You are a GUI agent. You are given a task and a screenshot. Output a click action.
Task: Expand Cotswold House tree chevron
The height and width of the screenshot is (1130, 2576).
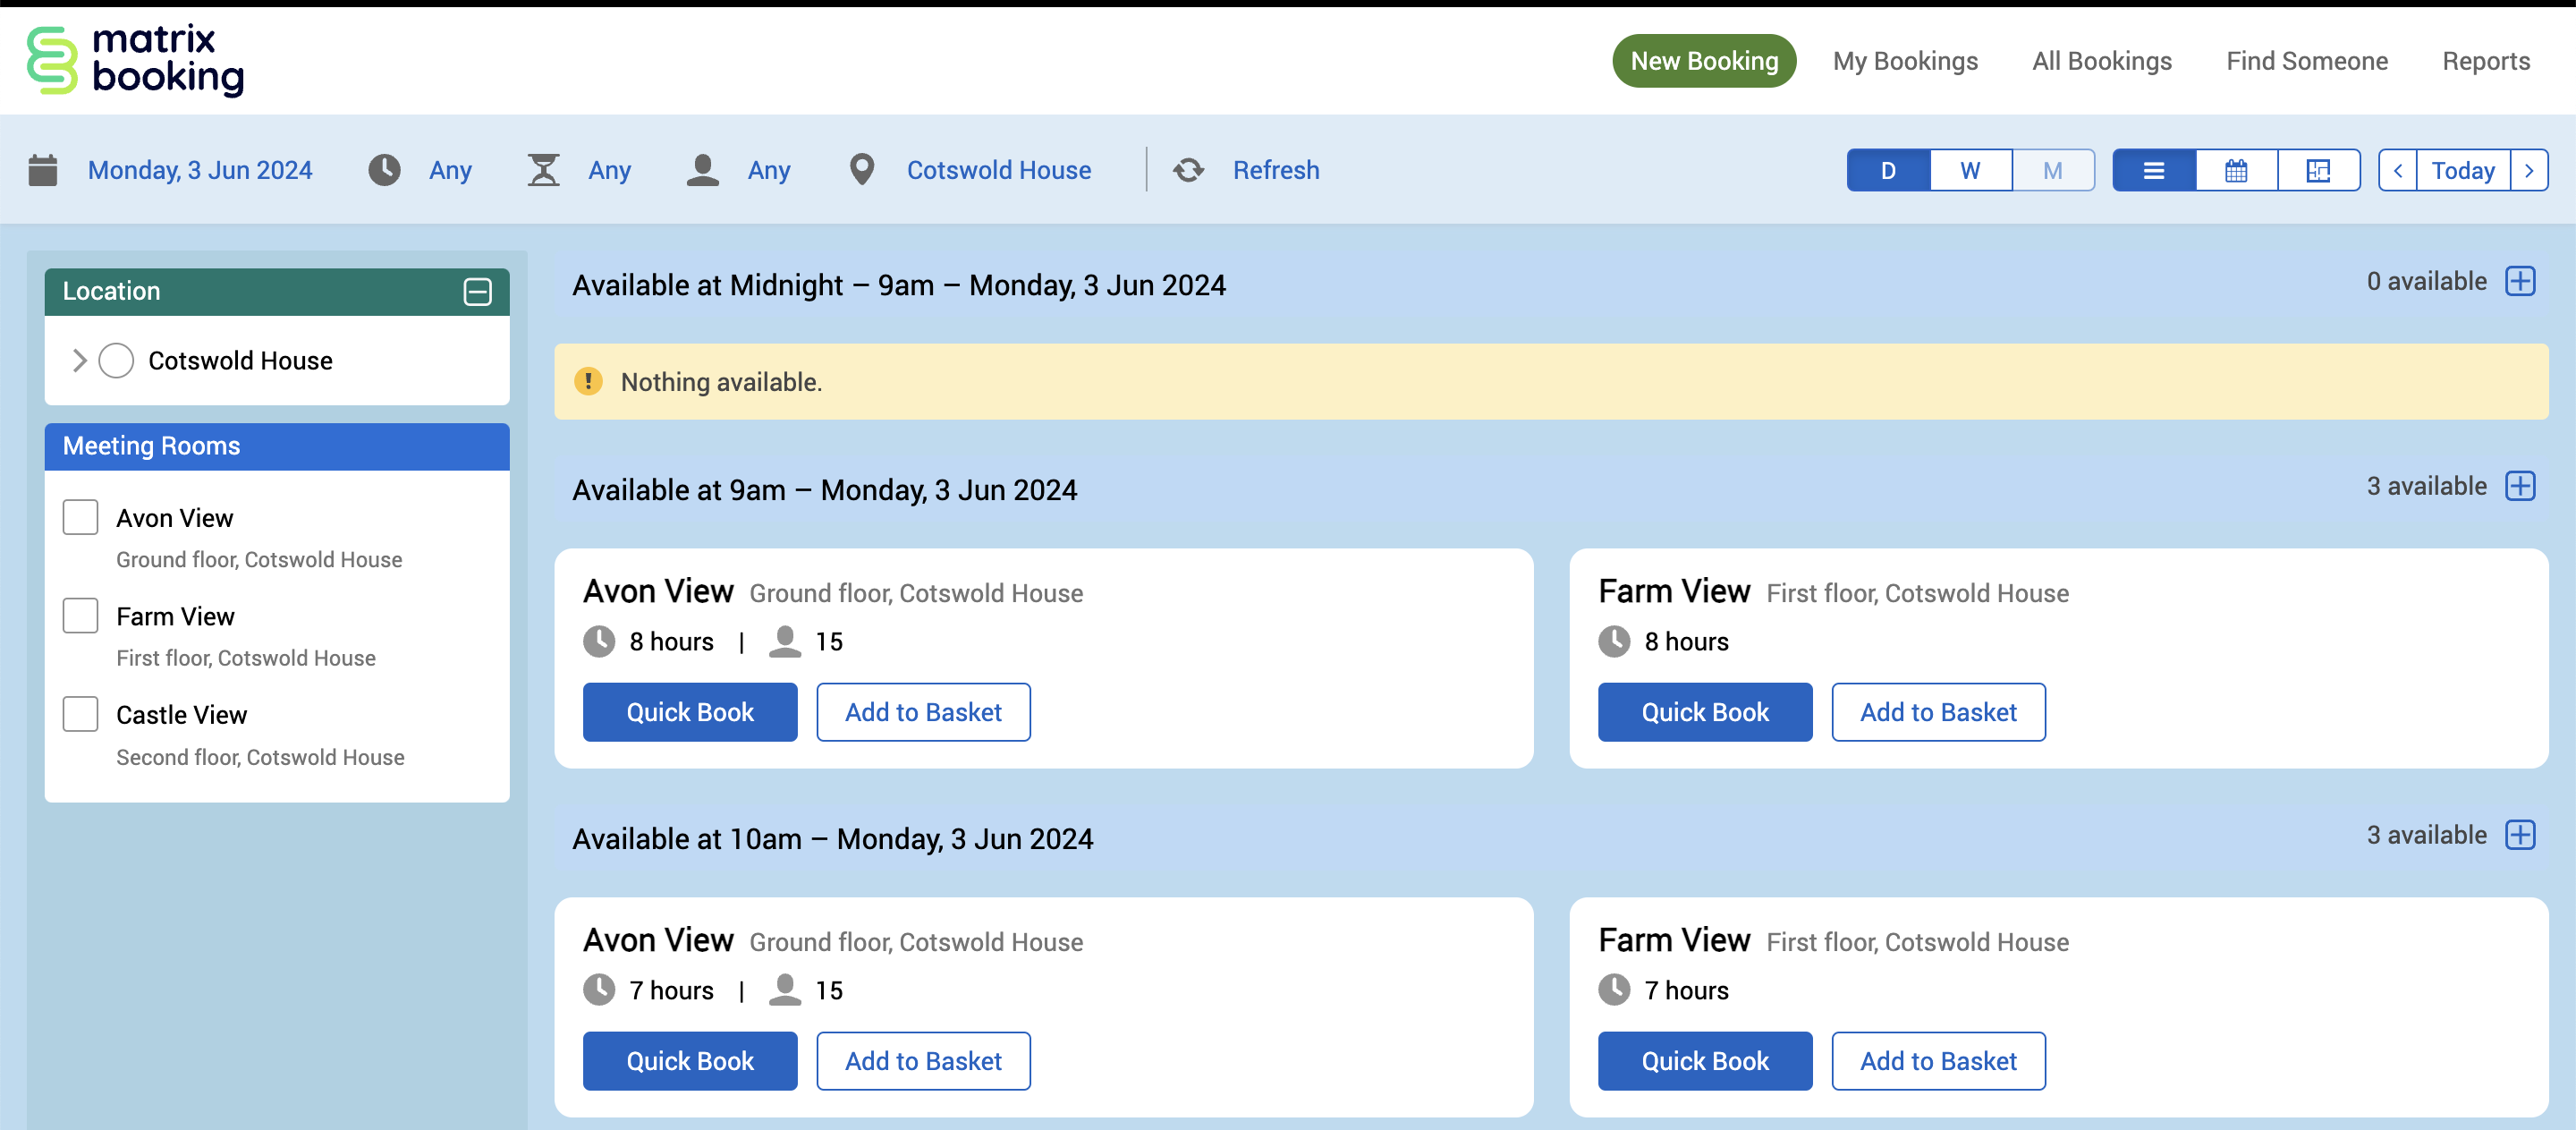[x=79, y=361]
